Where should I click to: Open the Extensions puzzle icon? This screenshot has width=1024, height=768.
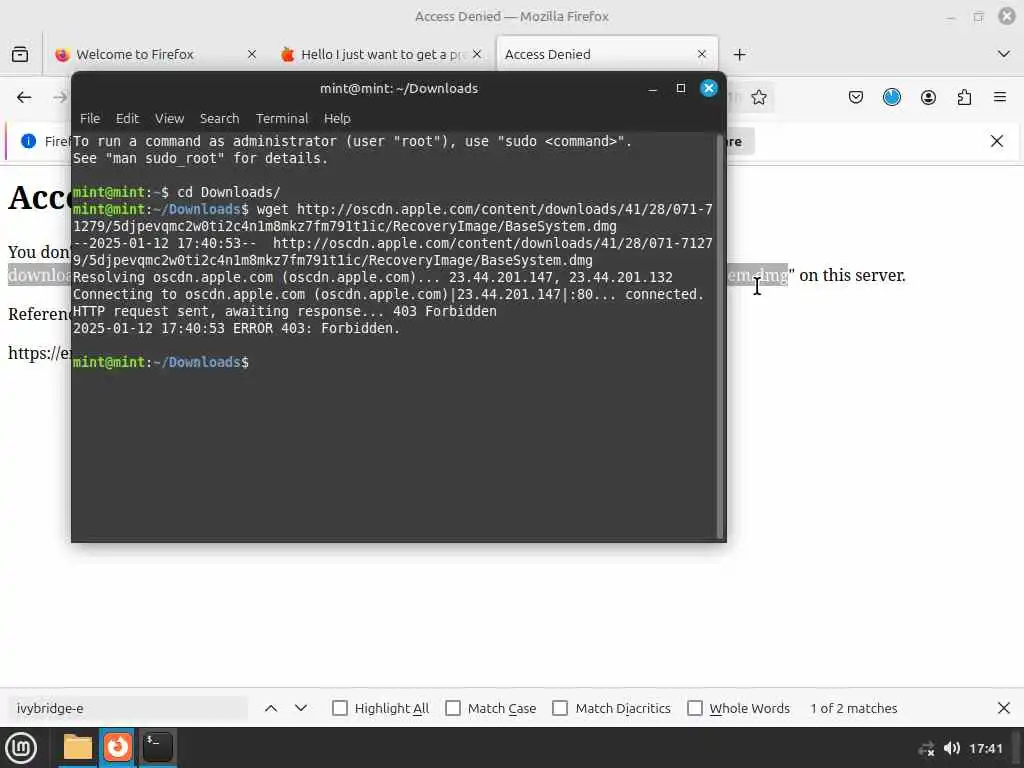(x=964, y=97)
